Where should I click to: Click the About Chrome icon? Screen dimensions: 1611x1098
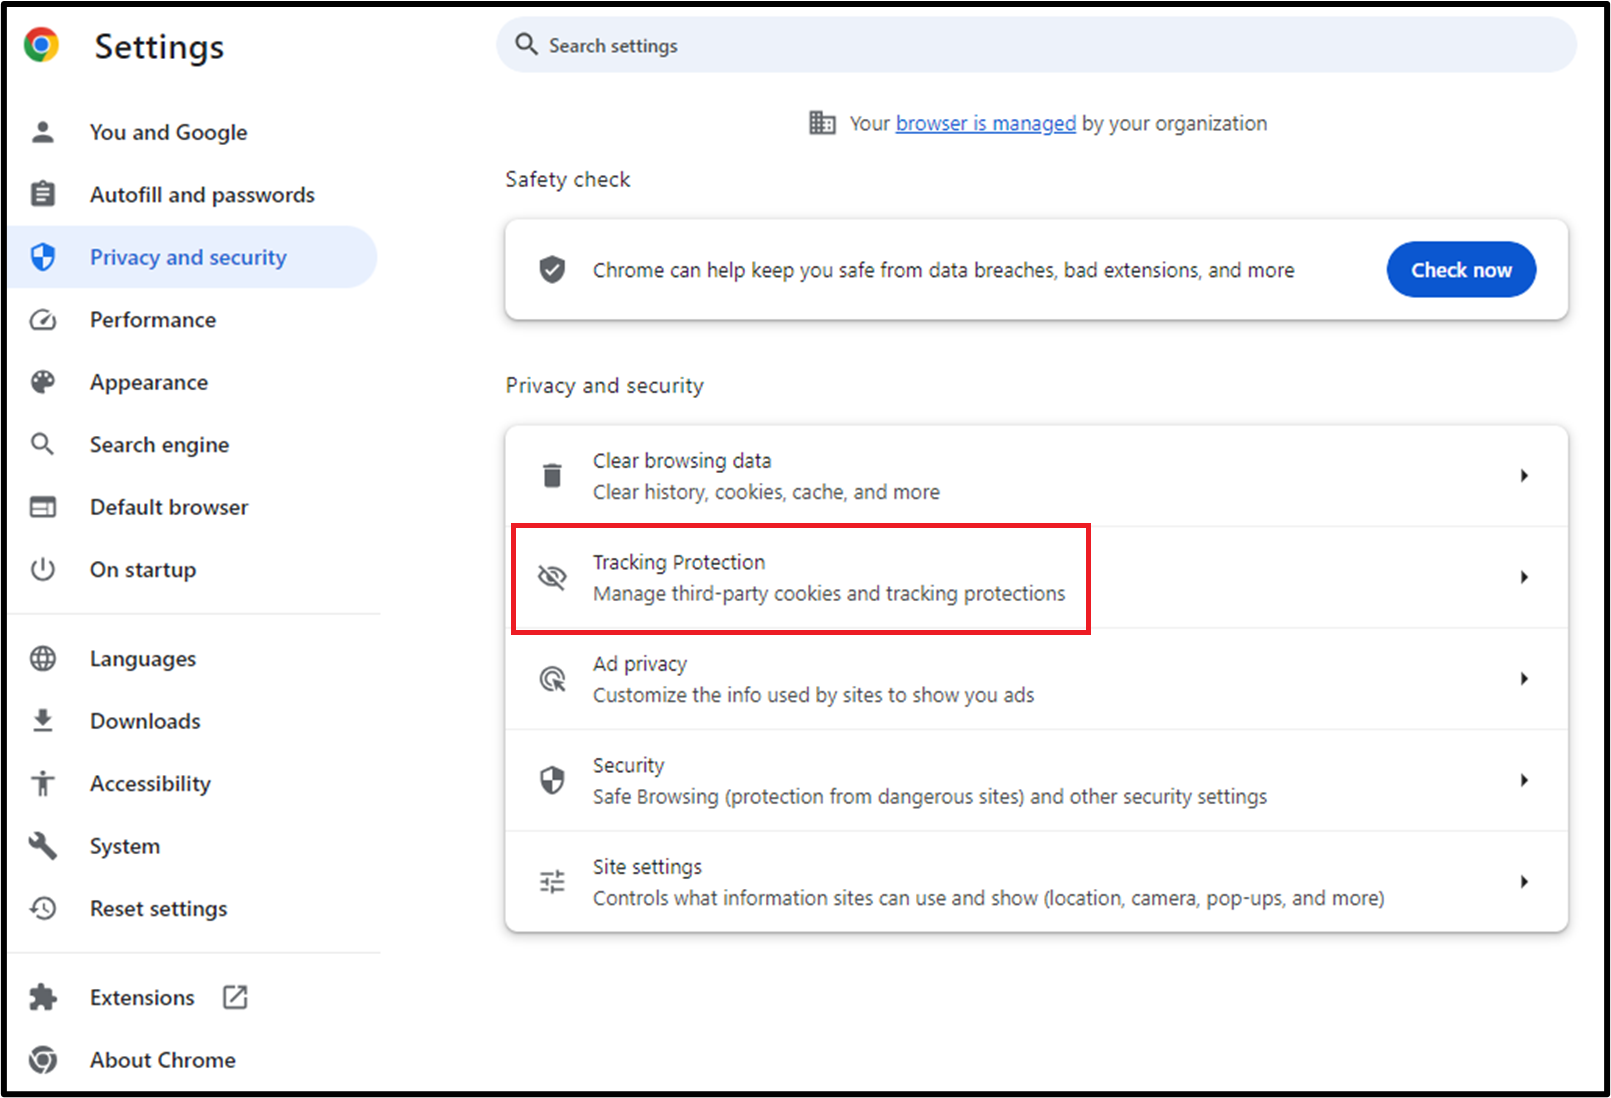[x=42, y=1059]
